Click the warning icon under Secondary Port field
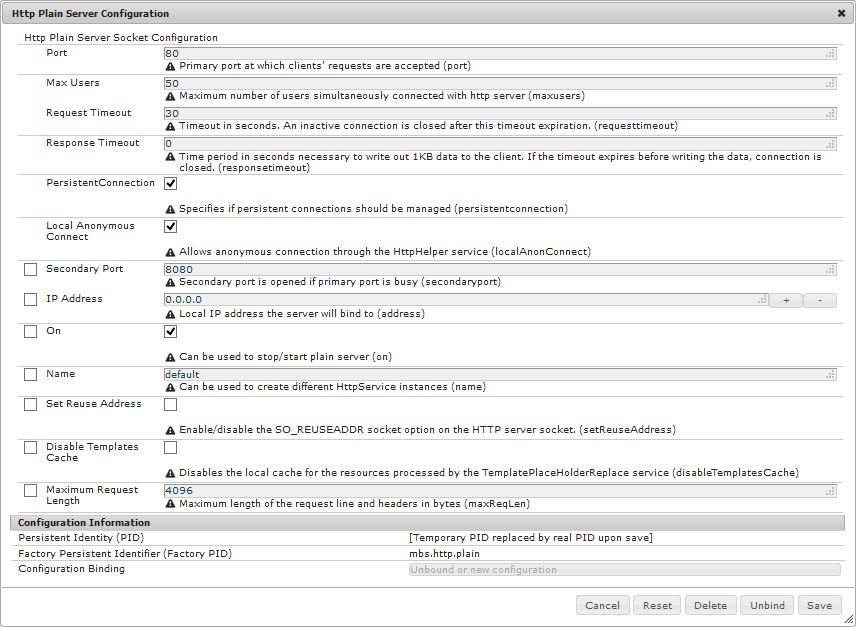 pyautogui.click(x=170, y=282)
